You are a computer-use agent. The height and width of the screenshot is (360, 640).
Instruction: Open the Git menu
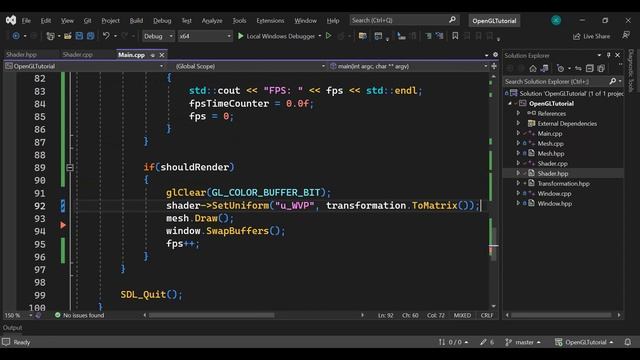coord(87,20)
